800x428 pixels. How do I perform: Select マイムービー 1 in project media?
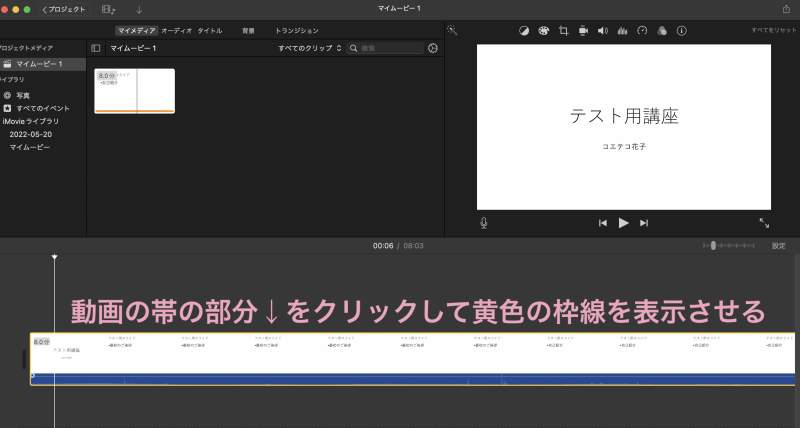[x=43, y=64]
